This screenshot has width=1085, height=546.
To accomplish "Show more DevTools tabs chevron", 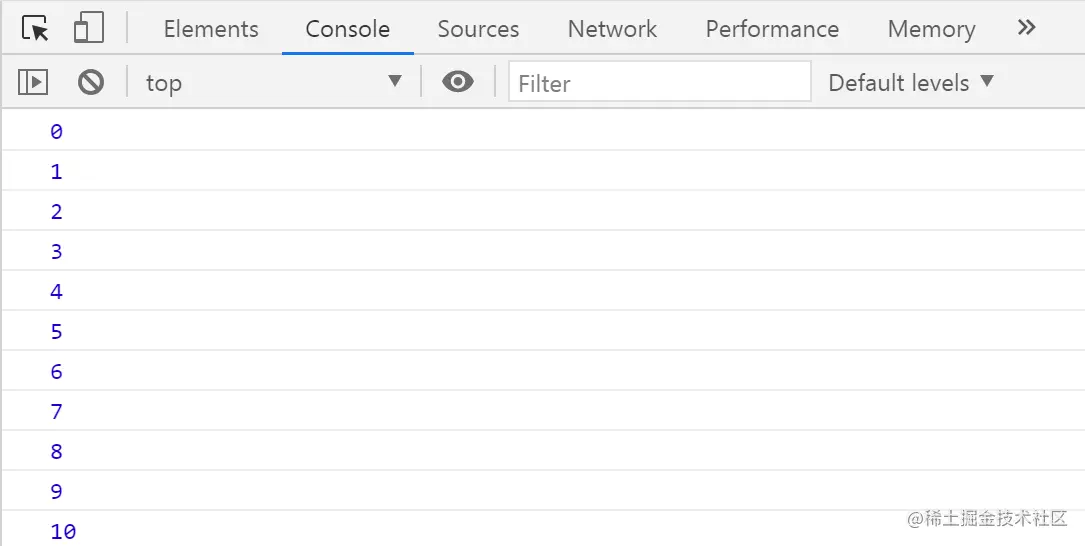I will 1026,28.
